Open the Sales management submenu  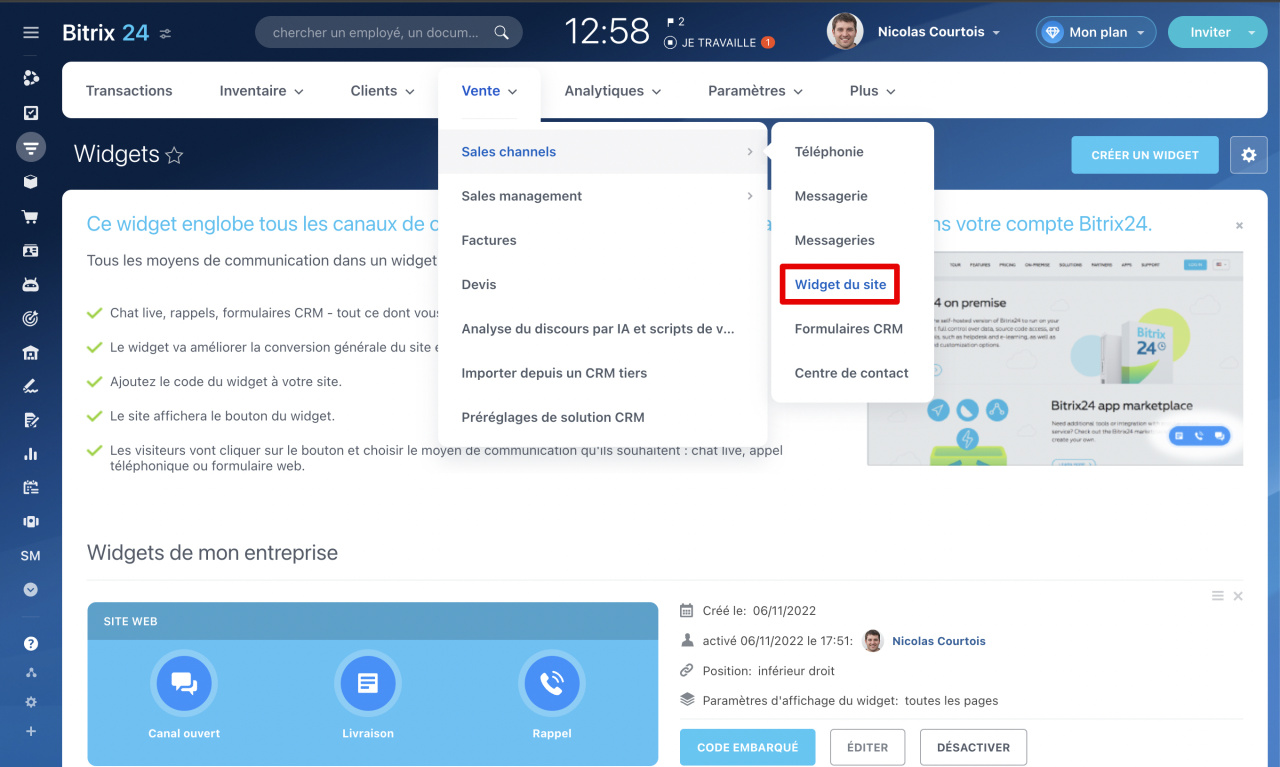tap(603, 196)
